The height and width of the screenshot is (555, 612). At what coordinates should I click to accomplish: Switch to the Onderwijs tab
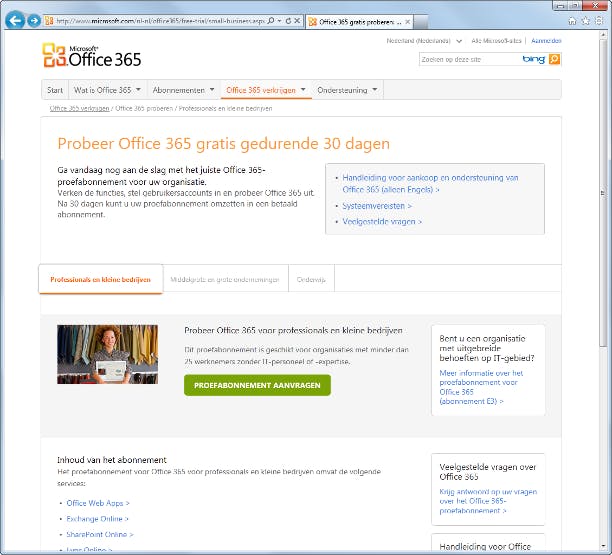[x=311, y=279]
